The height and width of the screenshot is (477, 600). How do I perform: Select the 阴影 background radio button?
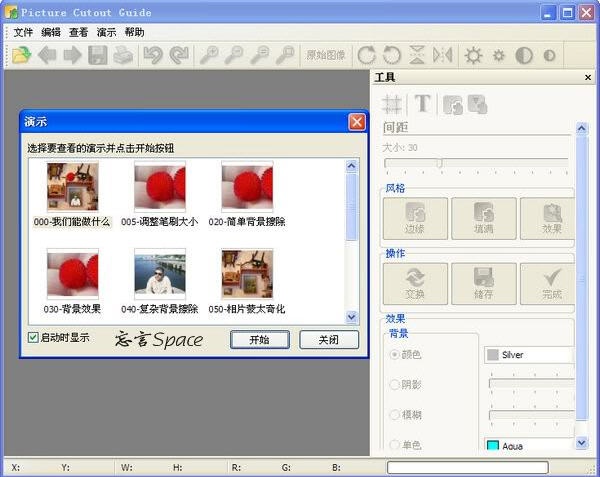(394, 384)
